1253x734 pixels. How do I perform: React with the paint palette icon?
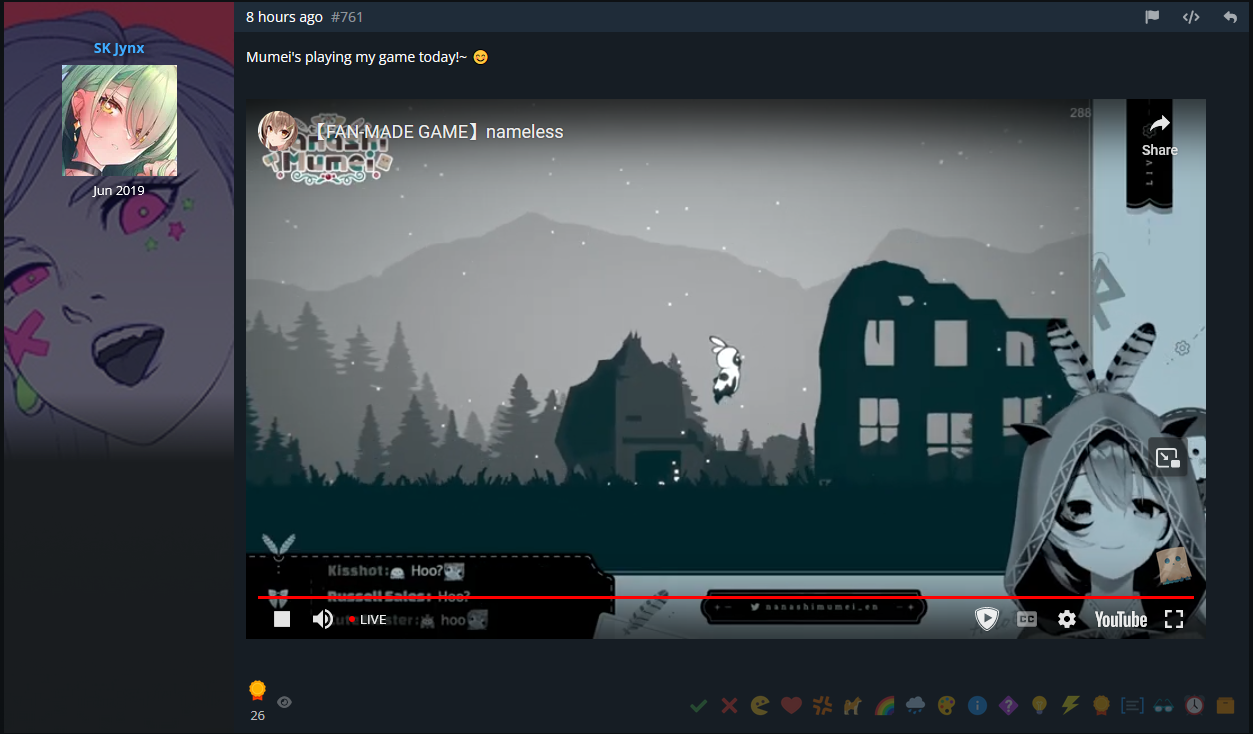[x=946, y=706]
